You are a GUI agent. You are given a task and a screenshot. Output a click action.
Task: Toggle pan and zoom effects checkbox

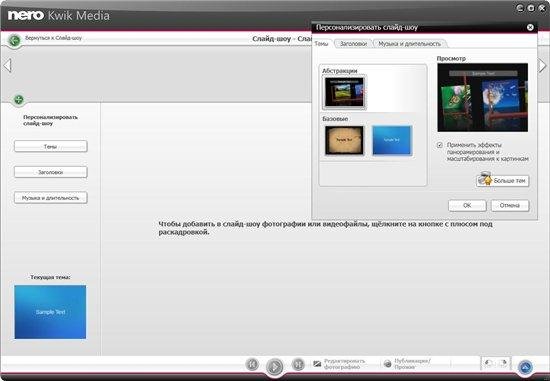click(x=440, y=145)
